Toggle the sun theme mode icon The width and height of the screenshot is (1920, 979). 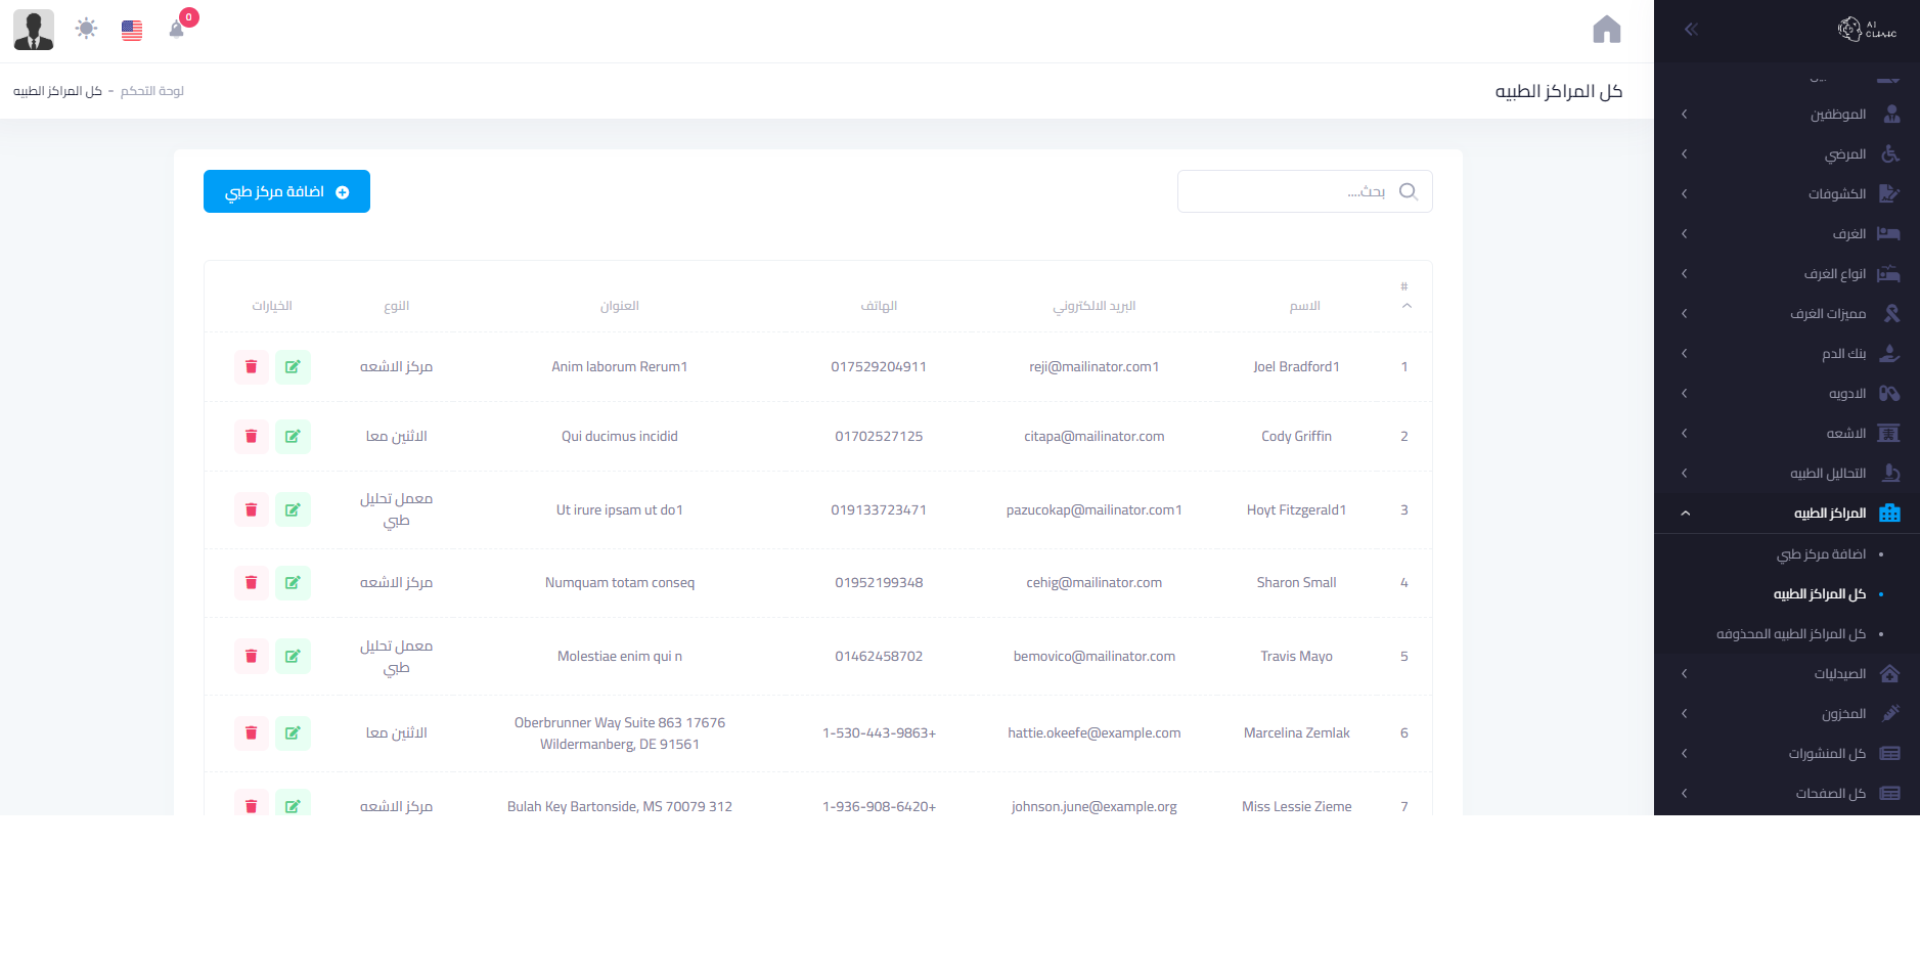coord(87,29)
